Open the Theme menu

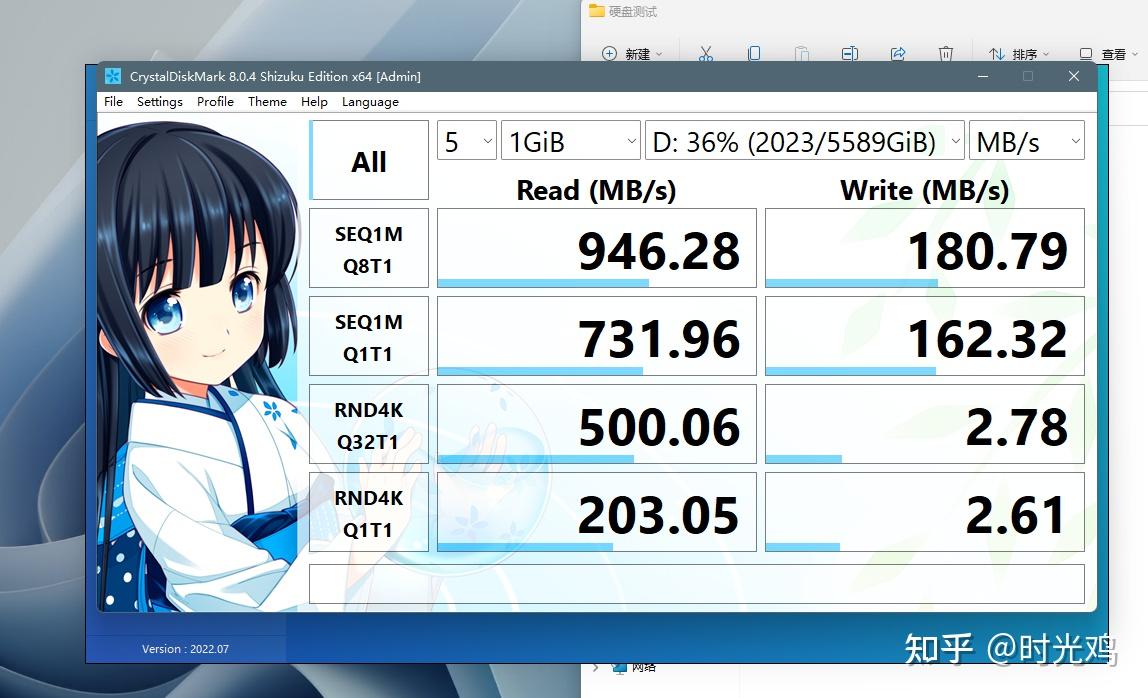tap(266, 101)
